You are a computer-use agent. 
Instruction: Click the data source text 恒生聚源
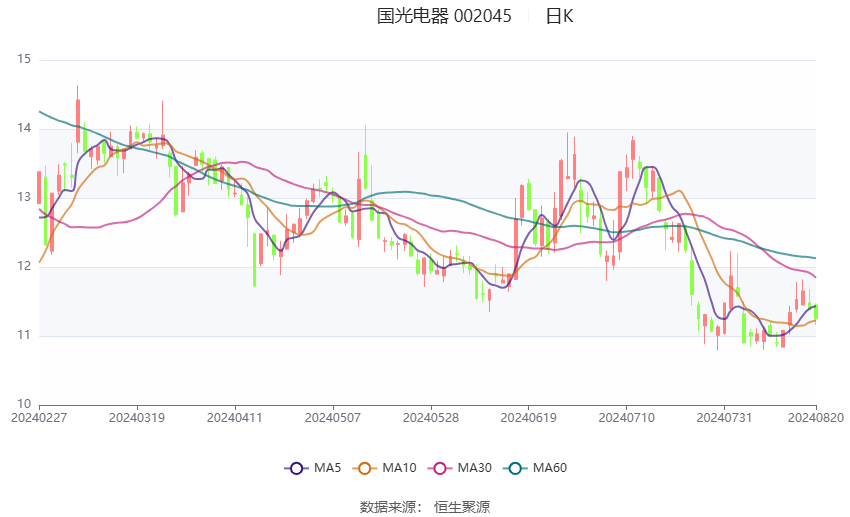tap(462, 507)
